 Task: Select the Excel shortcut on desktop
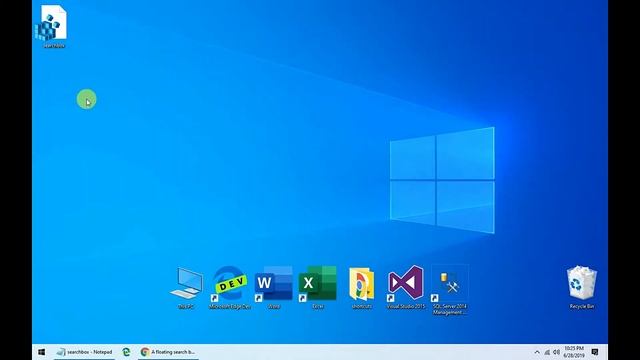(318, 288)
